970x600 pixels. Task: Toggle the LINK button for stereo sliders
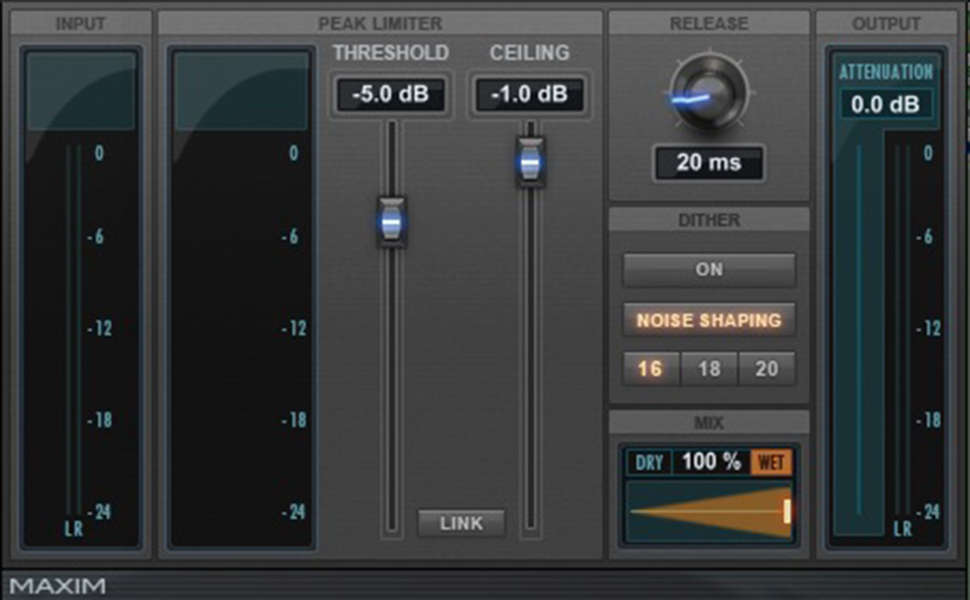460,523
